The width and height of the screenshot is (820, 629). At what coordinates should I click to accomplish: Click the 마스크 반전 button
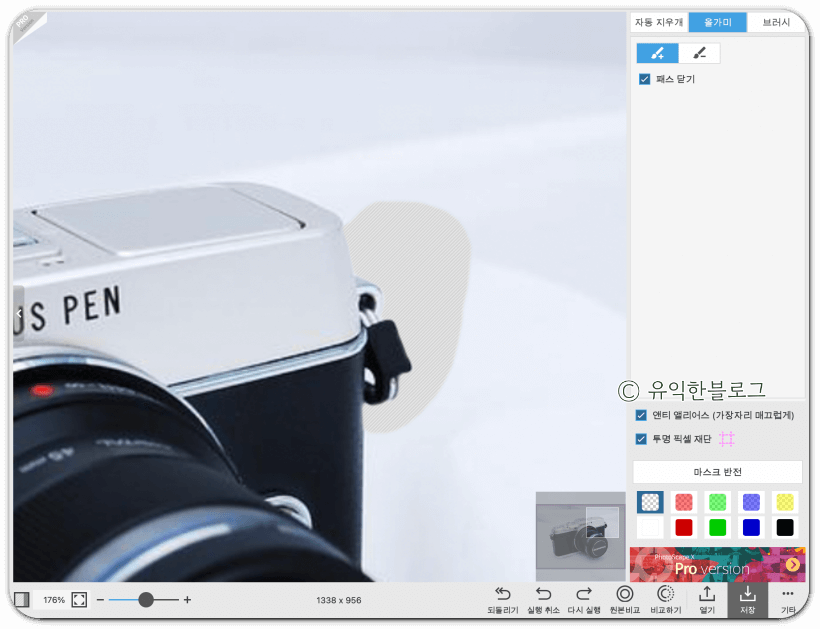(718, 472)
